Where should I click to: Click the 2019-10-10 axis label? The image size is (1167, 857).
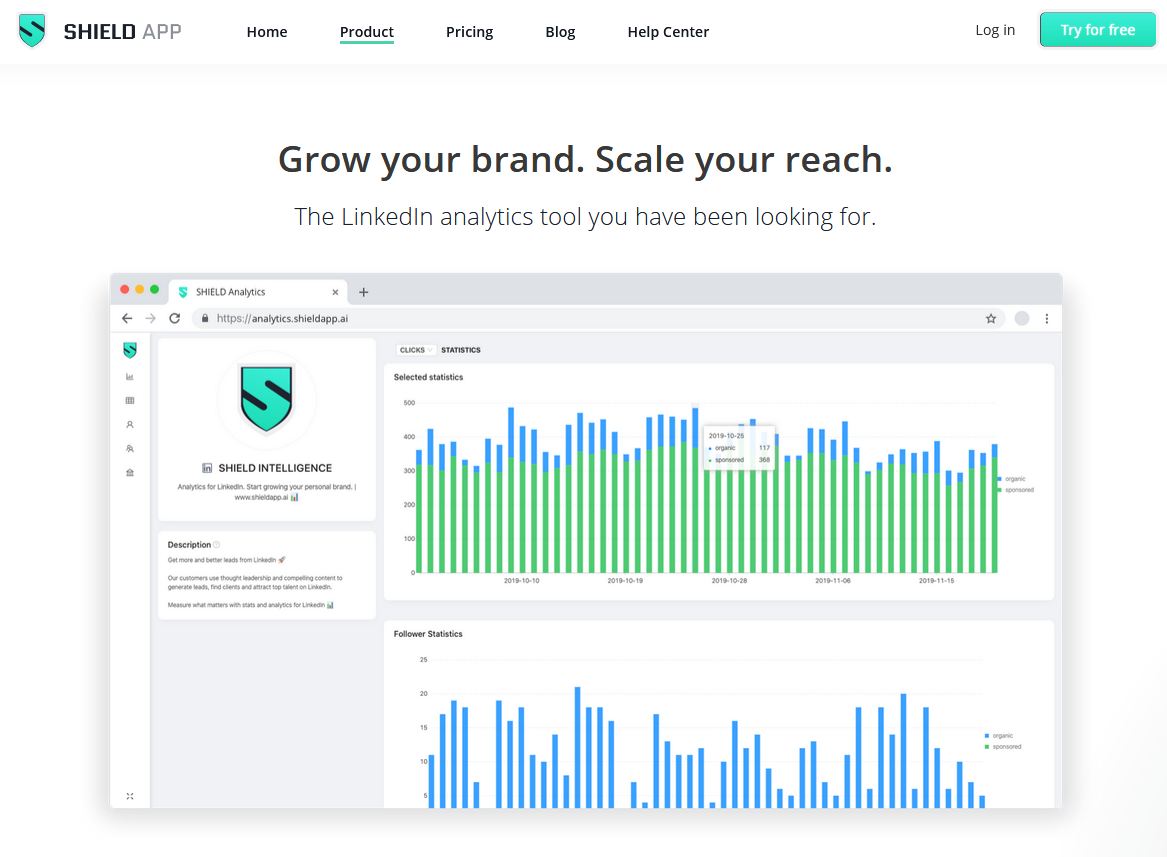(522, 581)
